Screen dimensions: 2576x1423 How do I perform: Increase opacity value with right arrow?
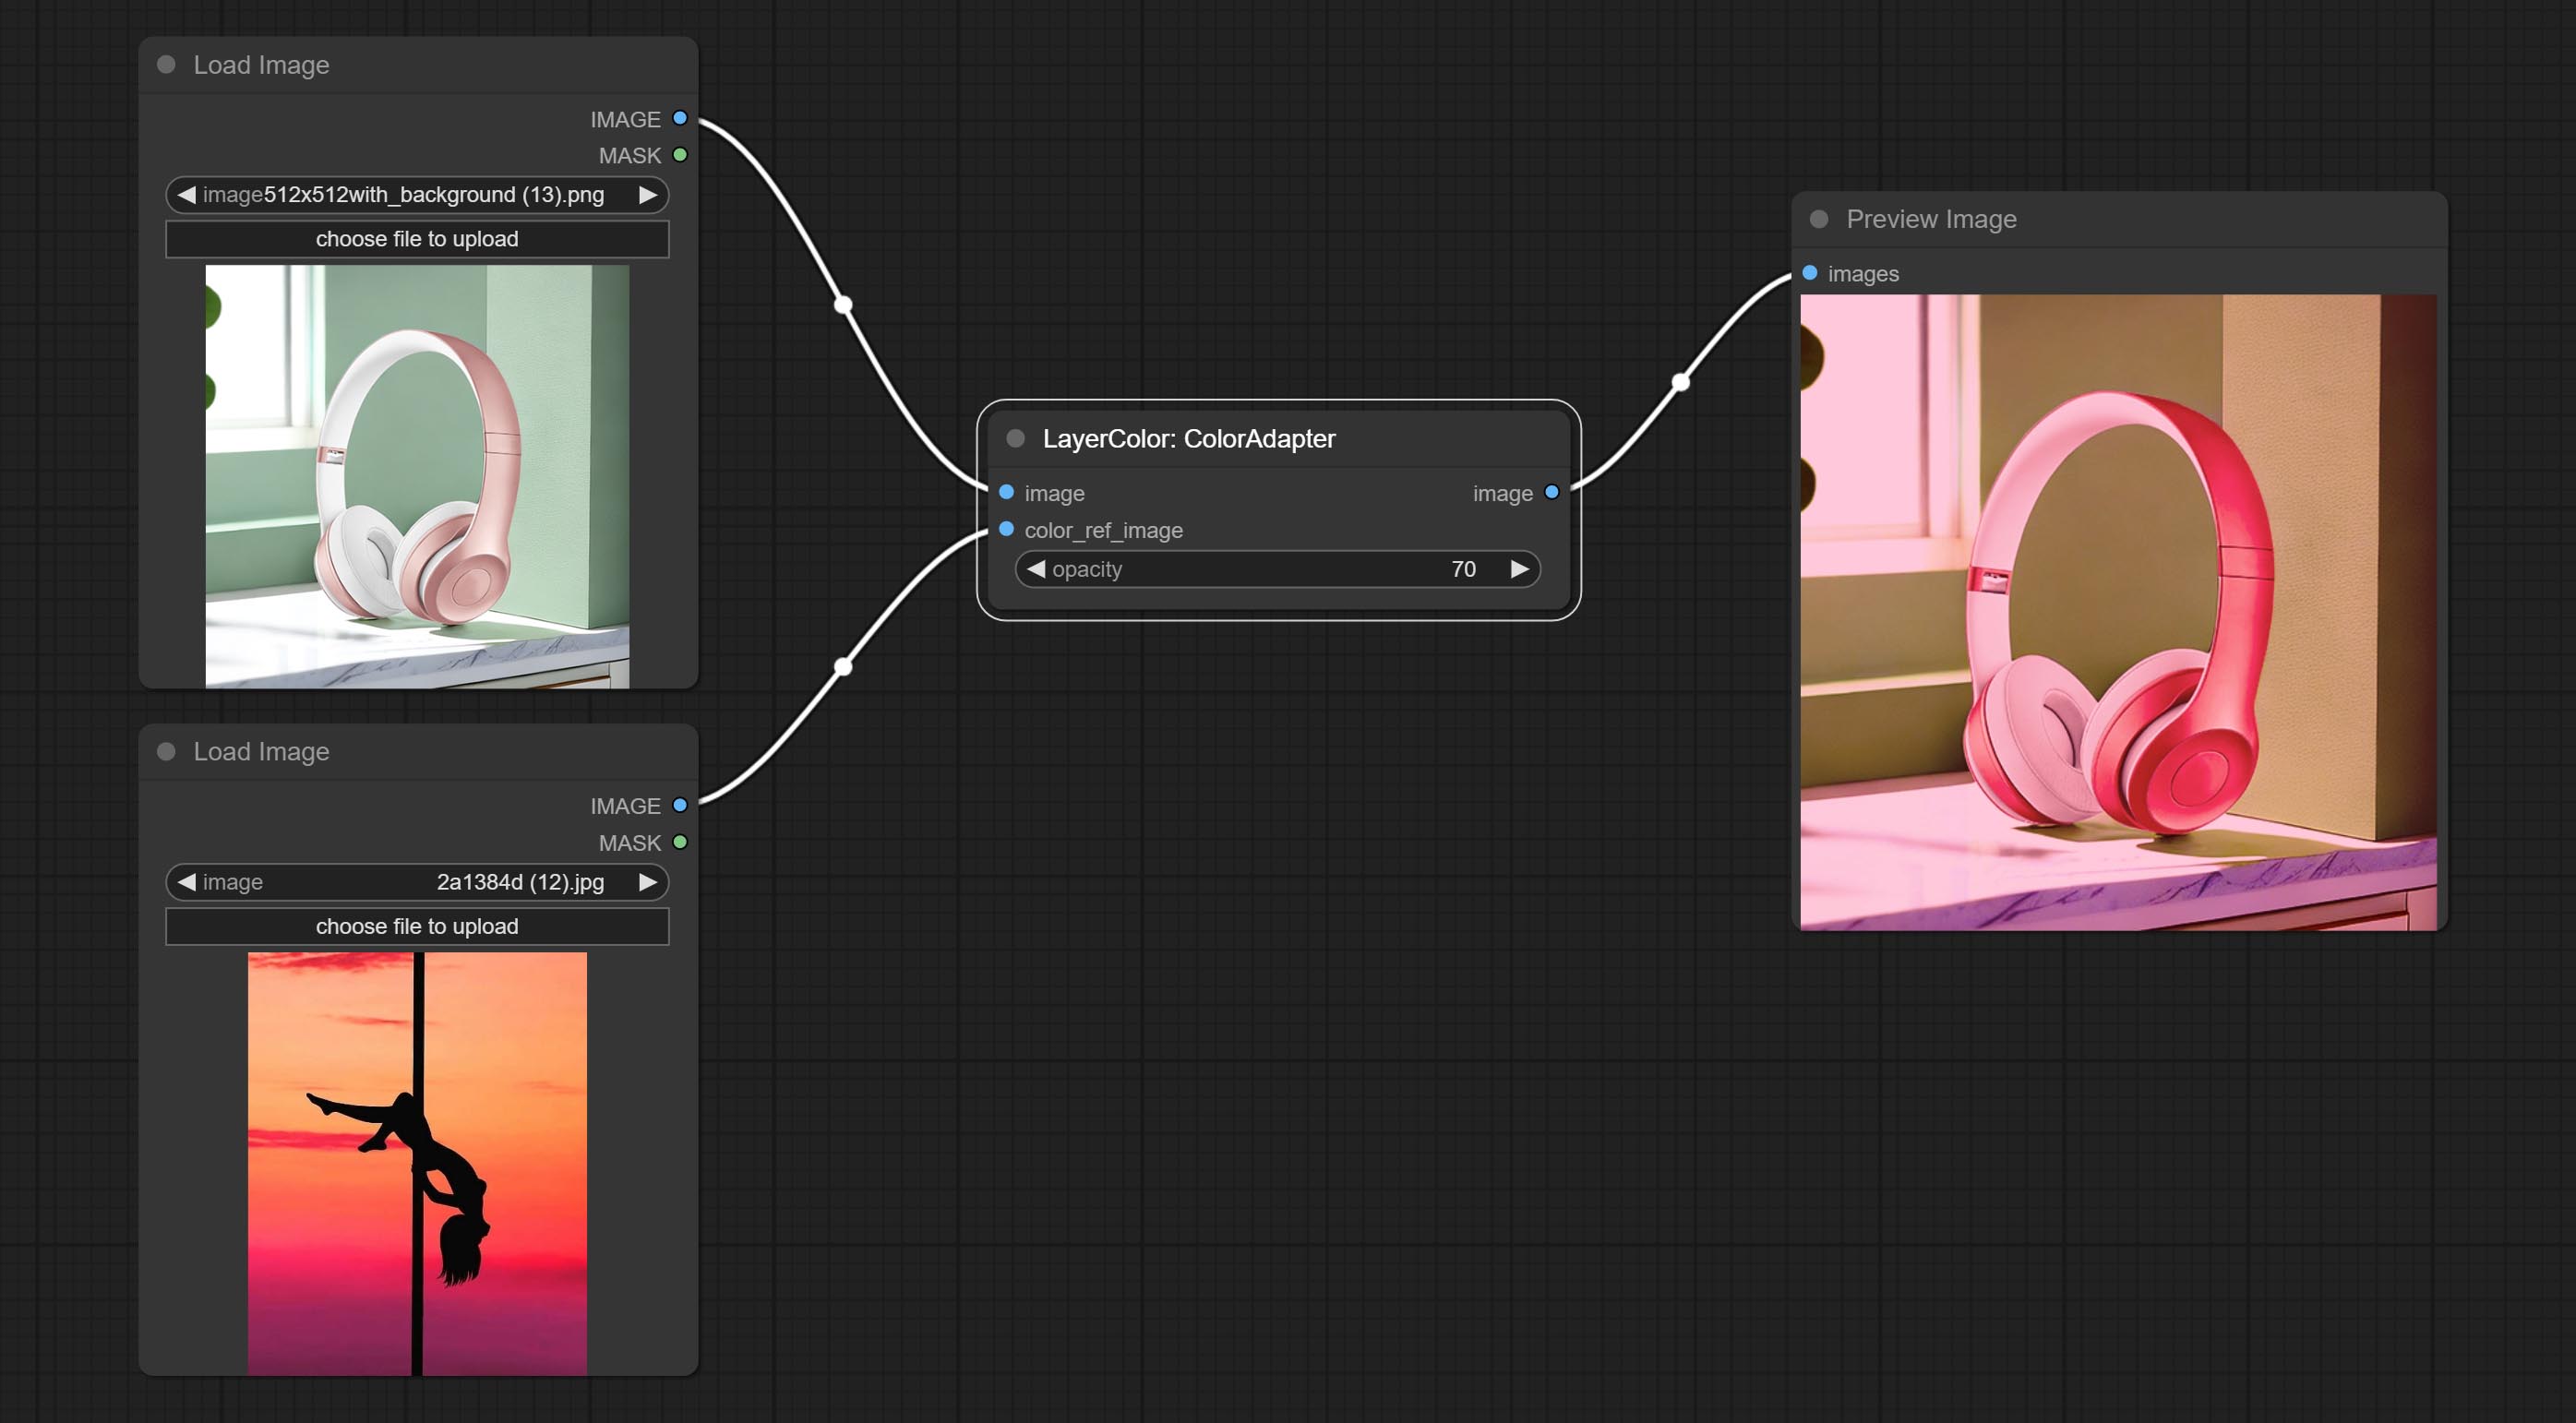click(1520, 569)
